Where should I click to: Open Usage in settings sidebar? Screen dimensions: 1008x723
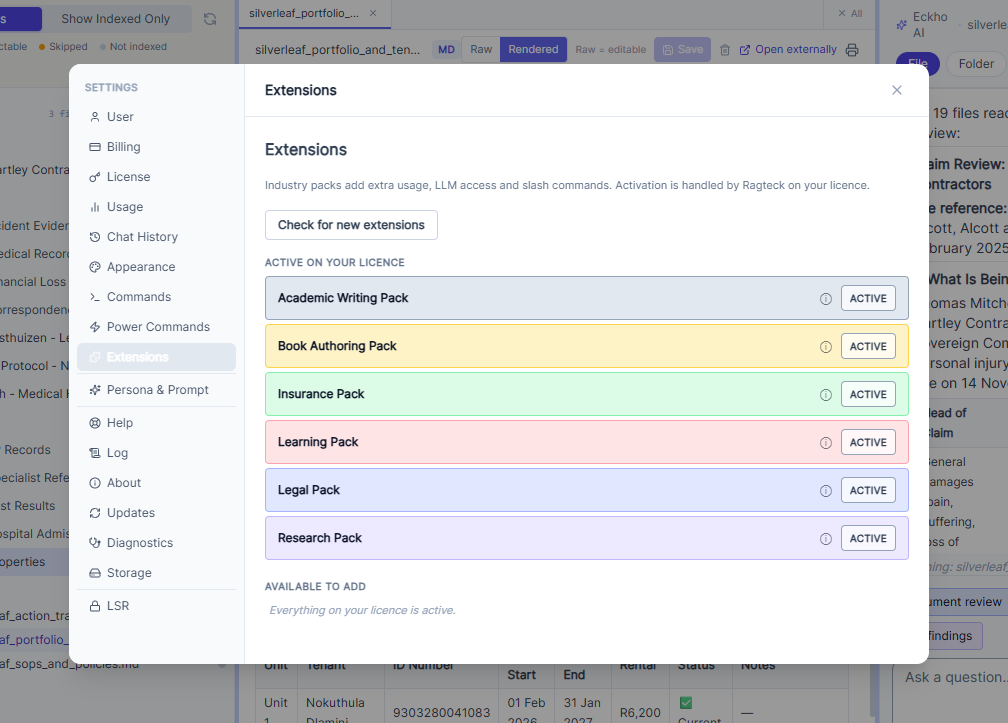coord(156,207)
